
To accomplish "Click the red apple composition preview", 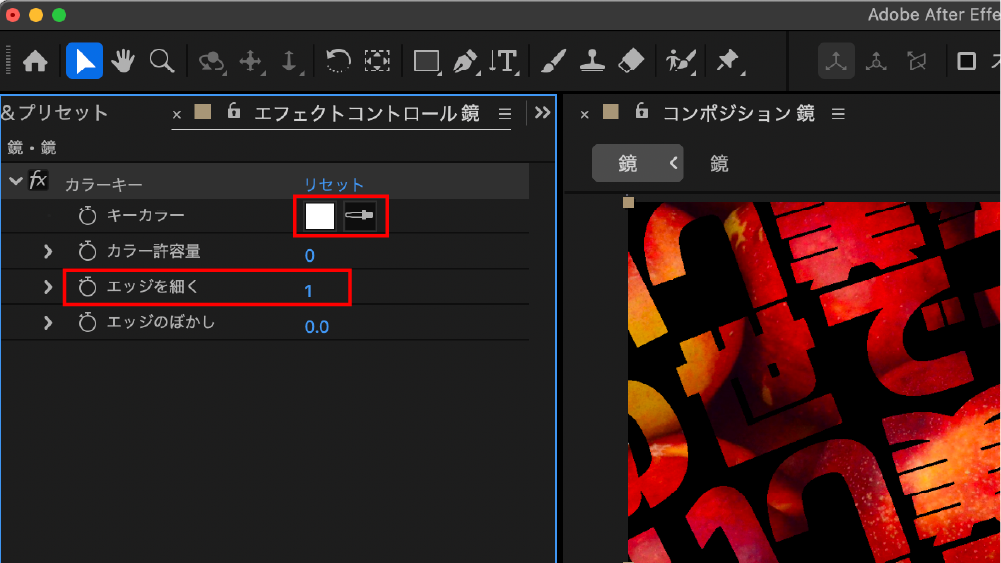I will coord(814,382).
